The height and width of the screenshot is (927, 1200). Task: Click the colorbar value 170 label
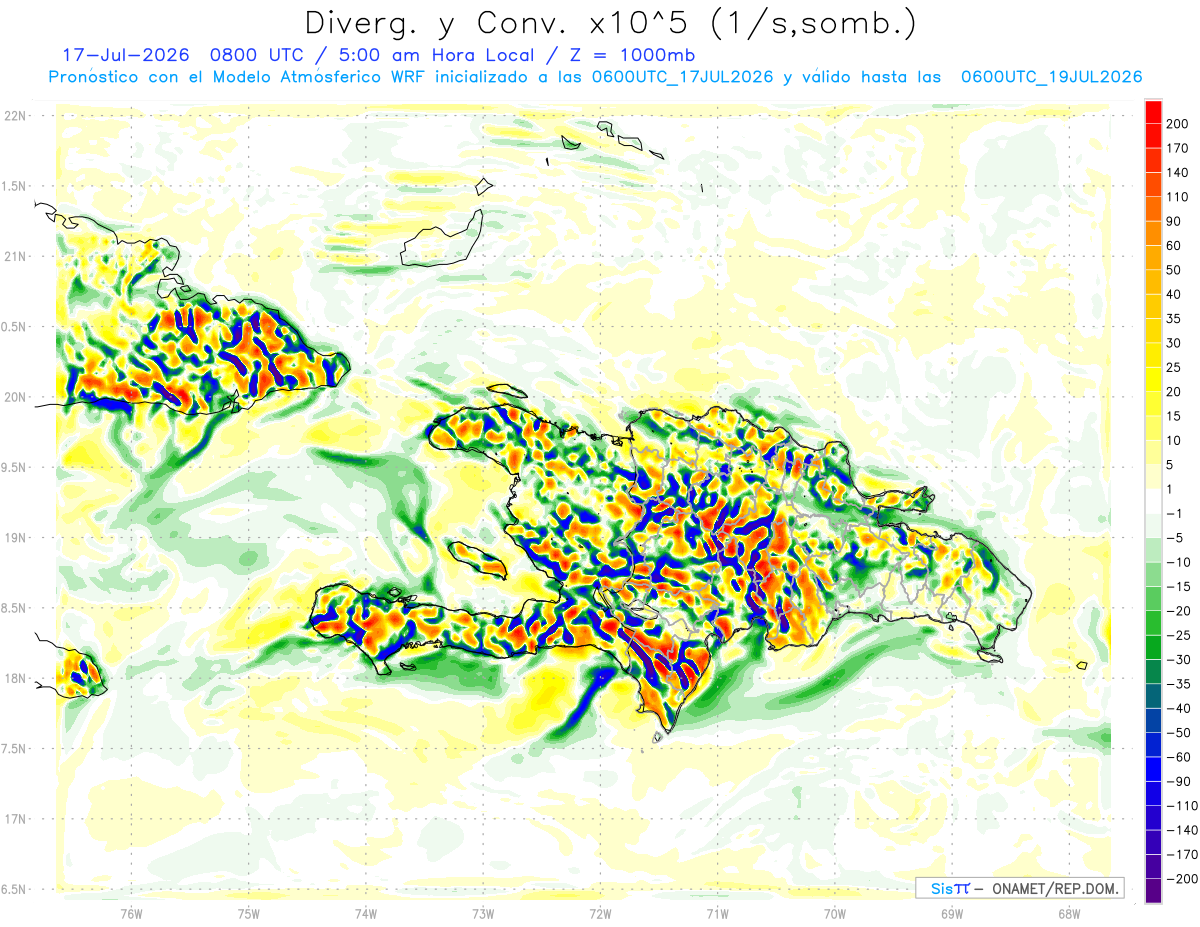(1179, 148)
